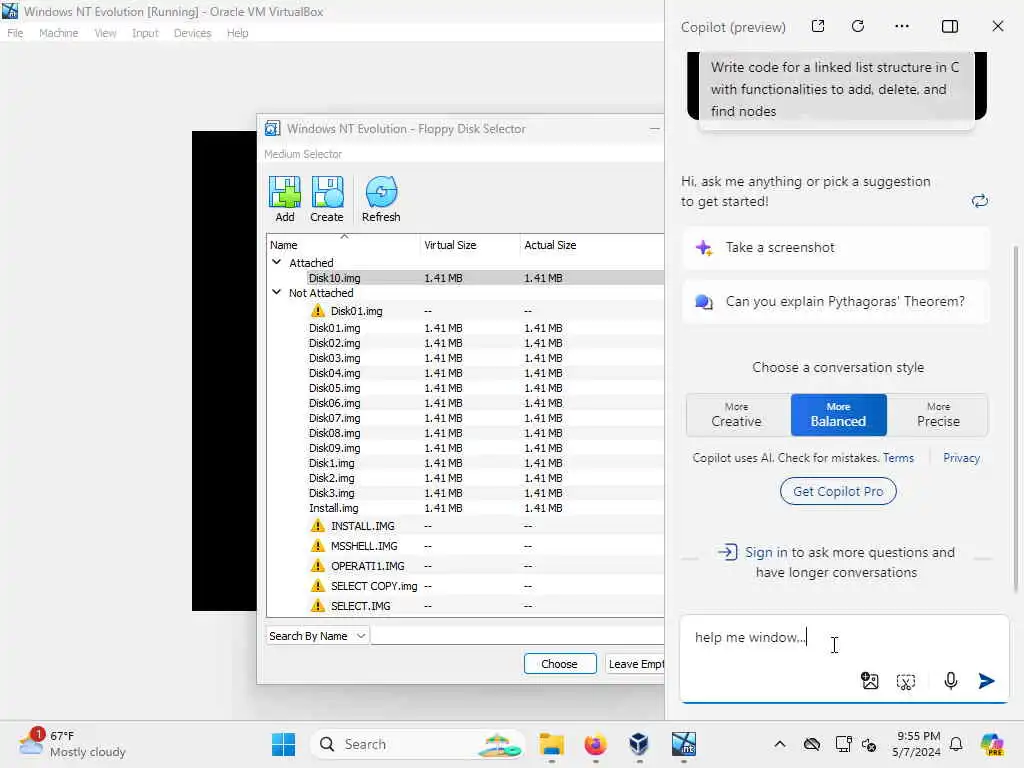The width and height of the screenshot is (1024, 768).
Task: Add a screenshot capture in Copilot input
Action: tap(906, 682)
